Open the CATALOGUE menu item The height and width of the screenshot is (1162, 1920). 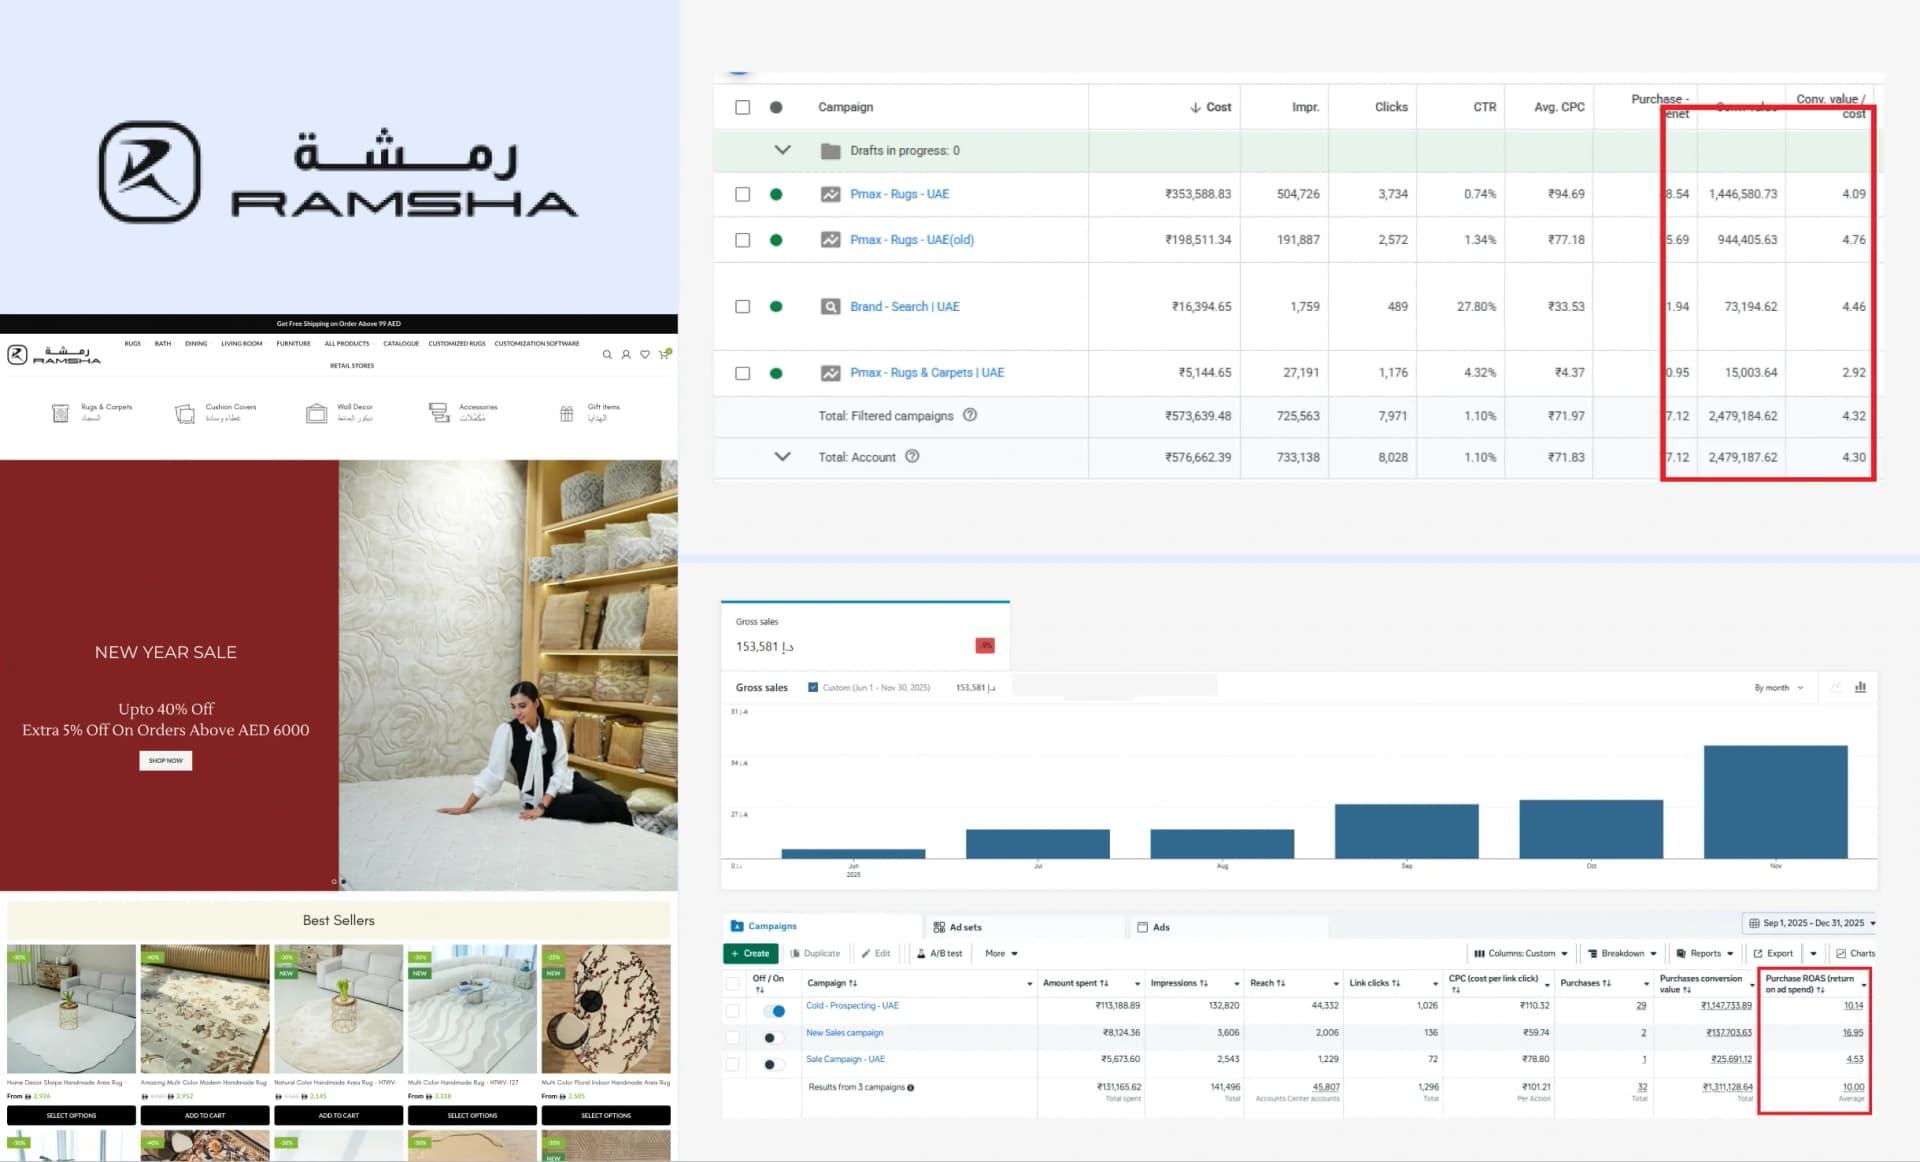pyautogui.click(x=401, y=343)
